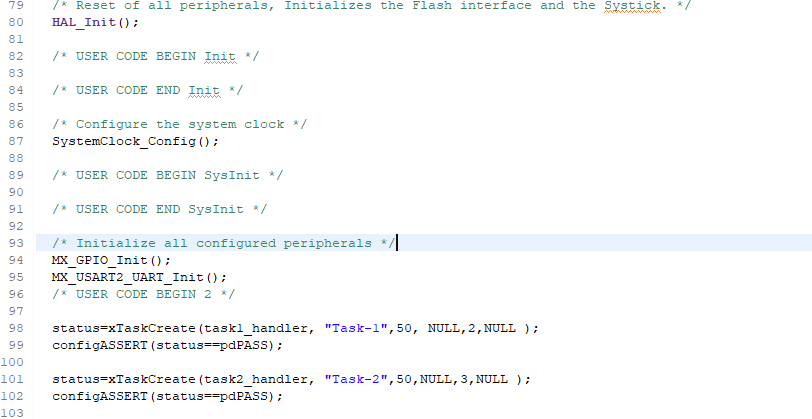Click the comment Initialize all configured peripherals
This screenshot has height=419, width=812.
click(x=223, y=243)
